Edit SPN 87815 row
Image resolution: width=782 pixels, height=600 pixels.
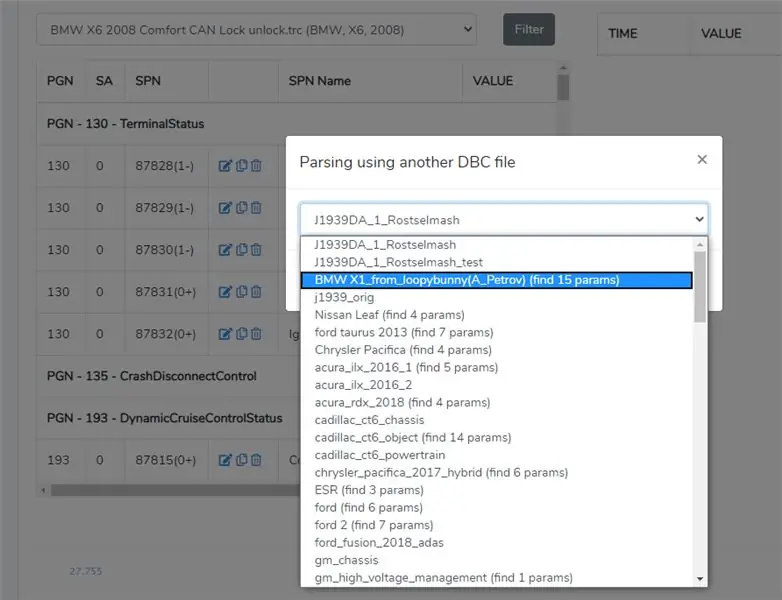(x=225, y=460)
